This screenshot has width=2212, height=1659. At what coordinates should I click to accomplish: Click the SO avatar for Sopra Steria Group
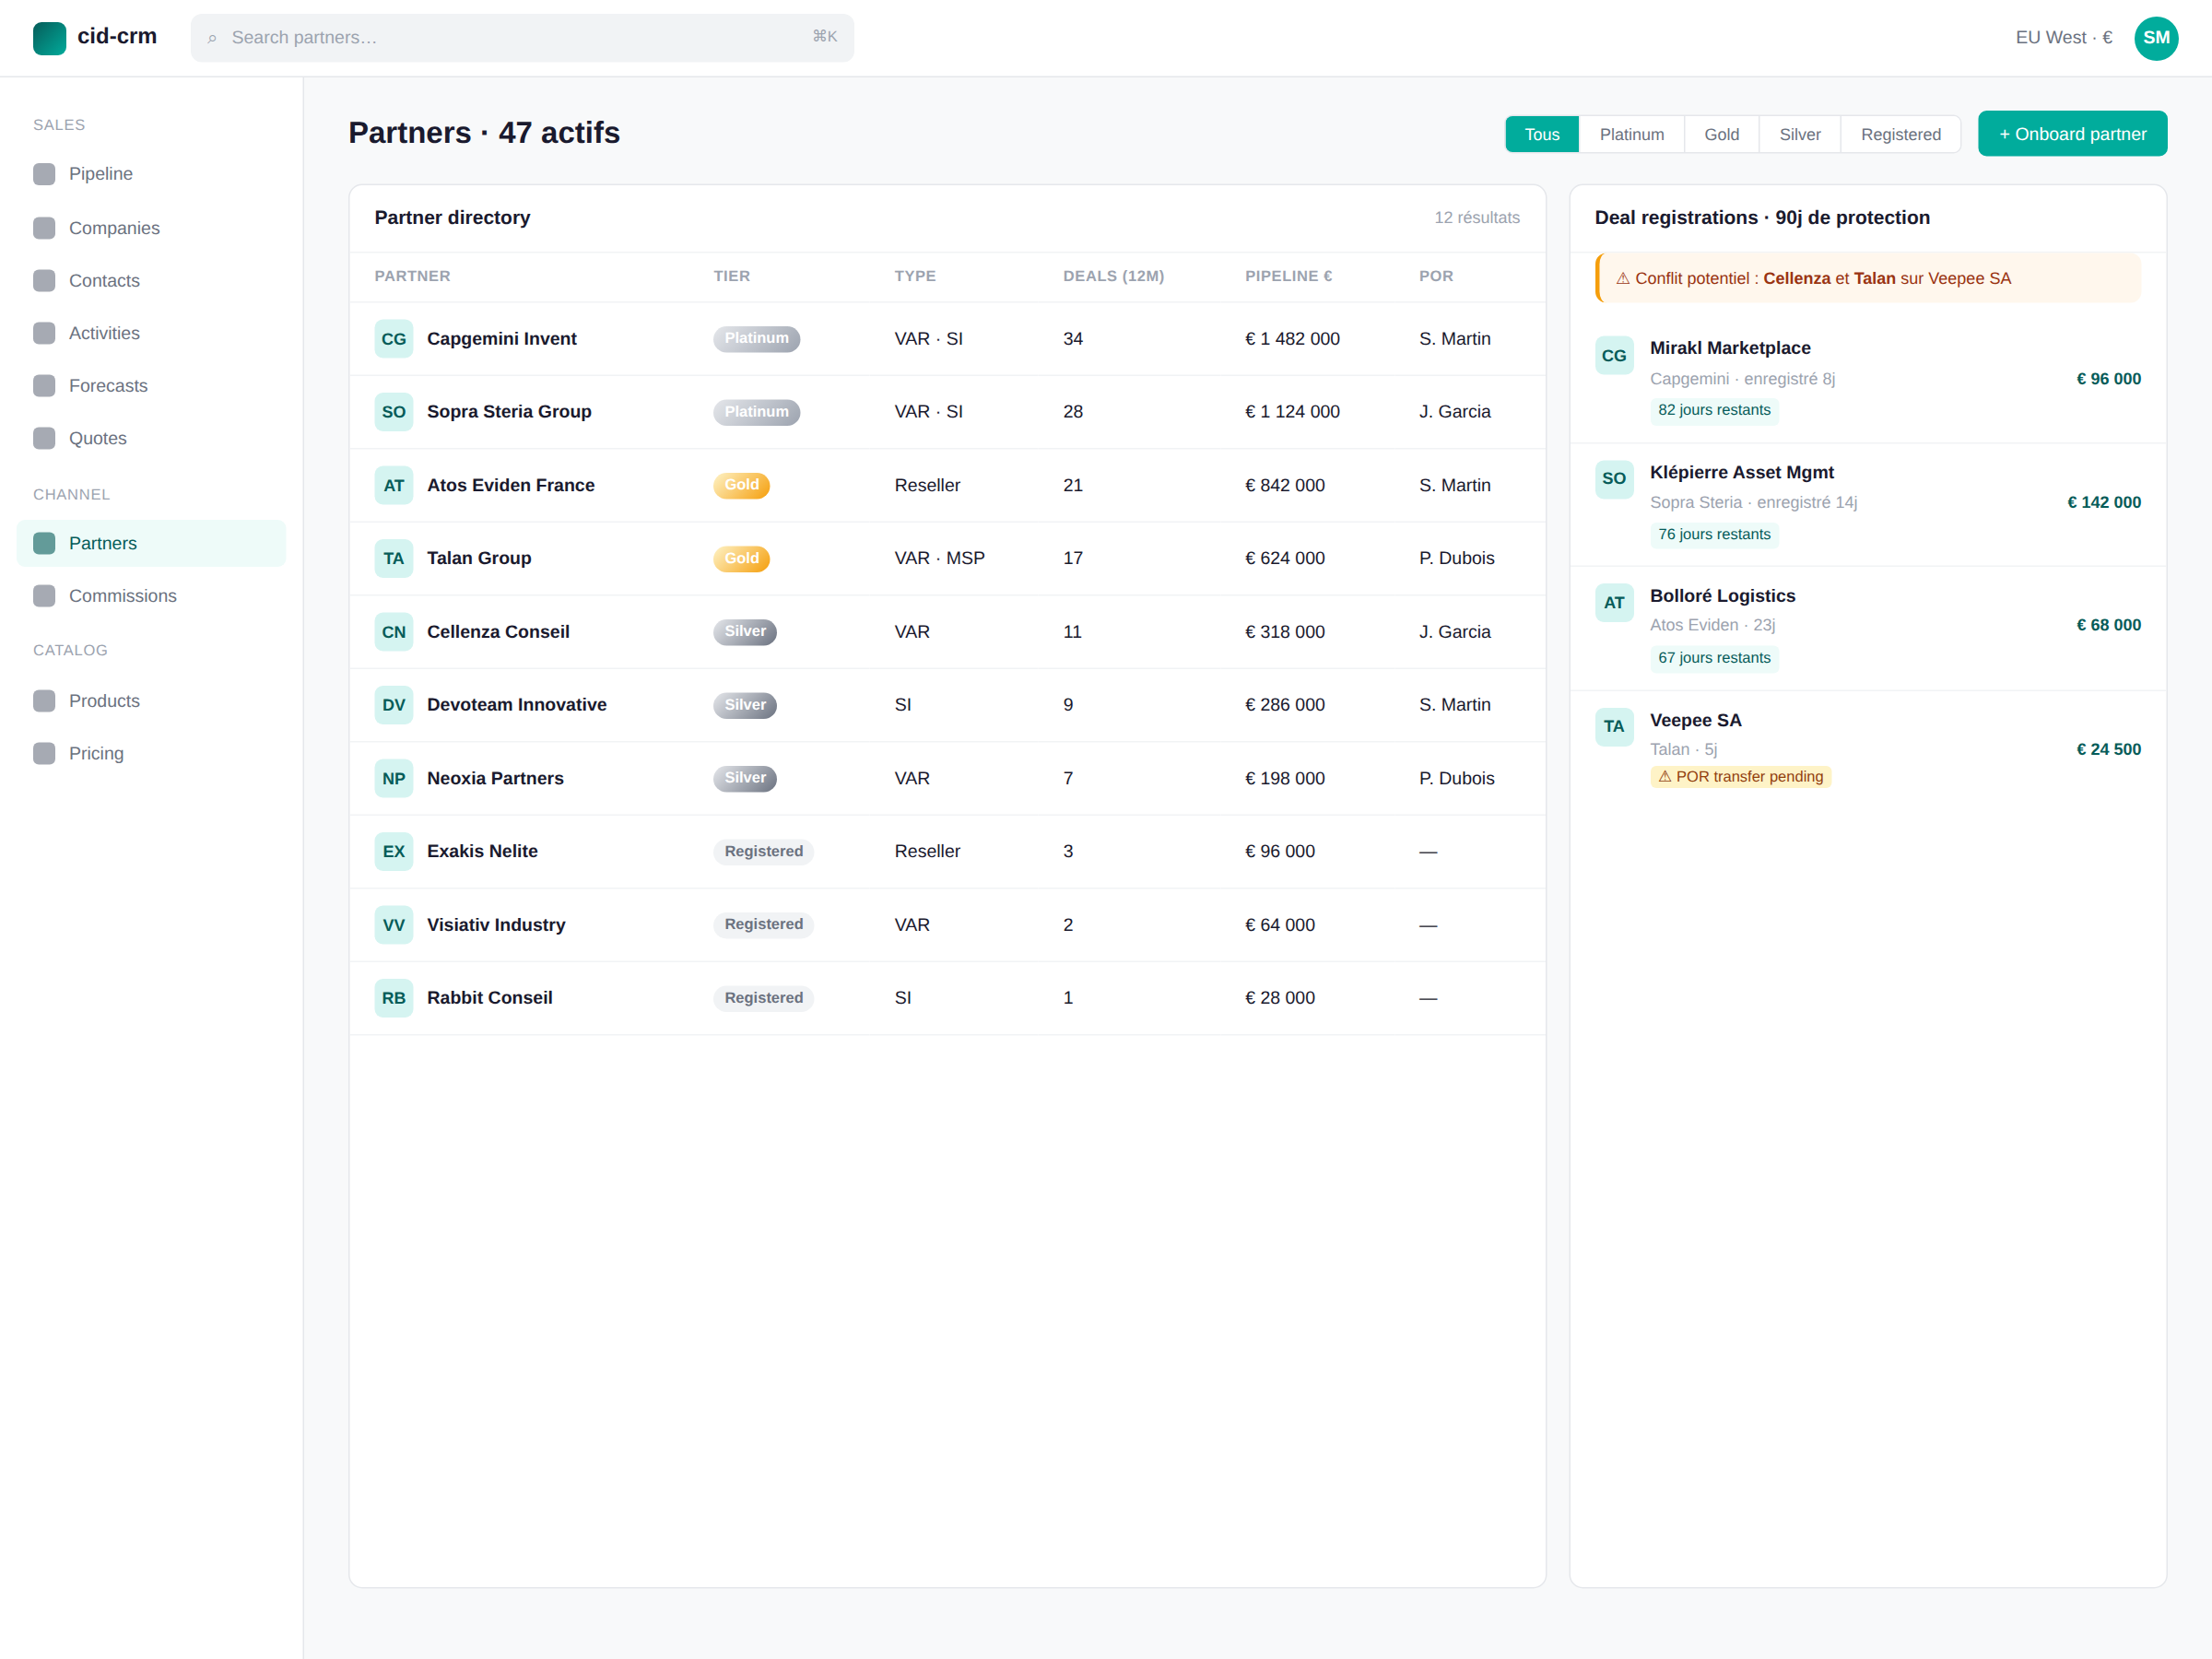tap(394, 412)
